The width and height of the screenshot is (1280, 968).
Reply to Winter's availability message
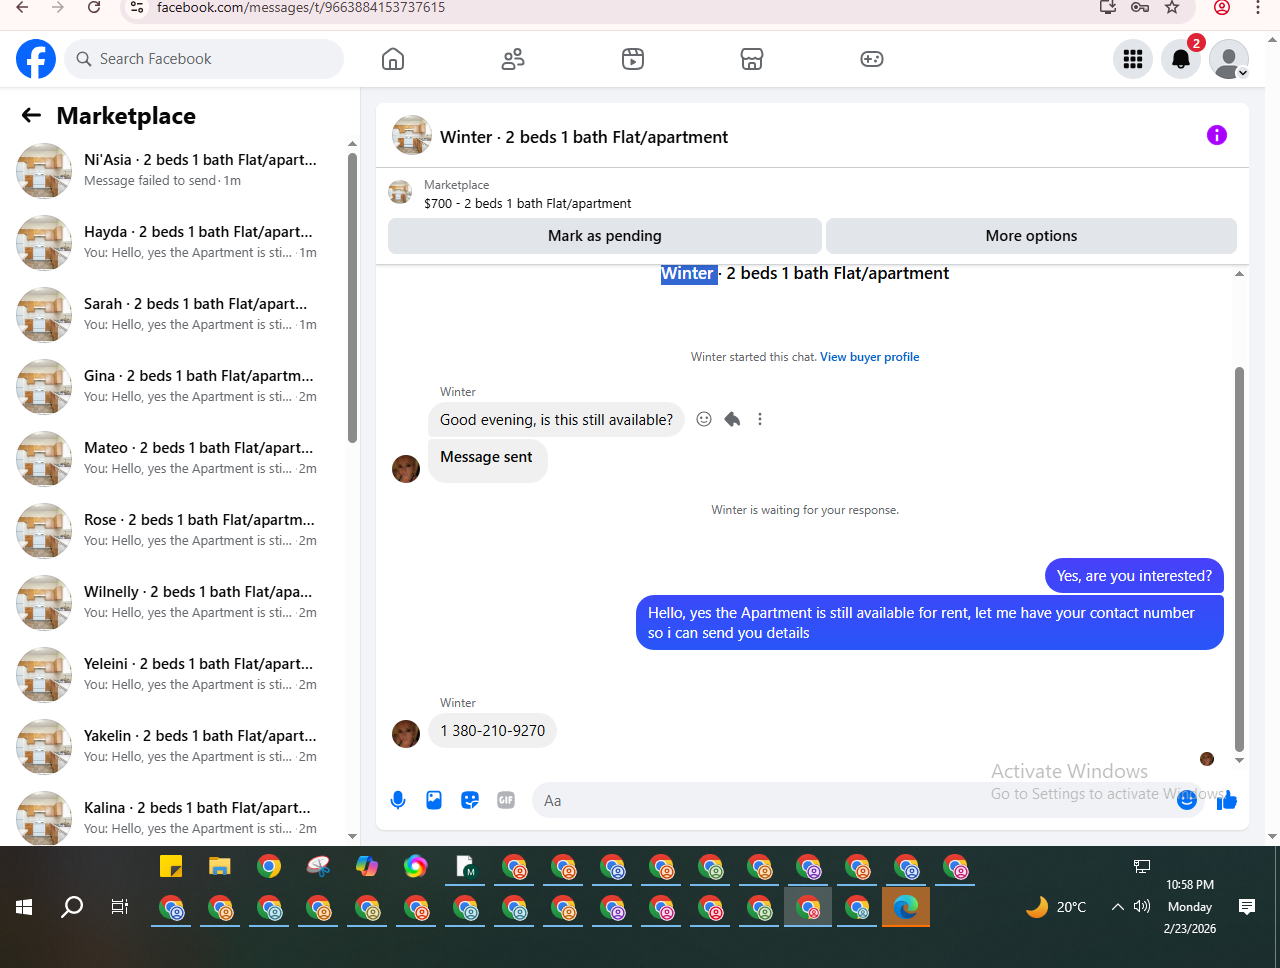click(x=732, y=419)
